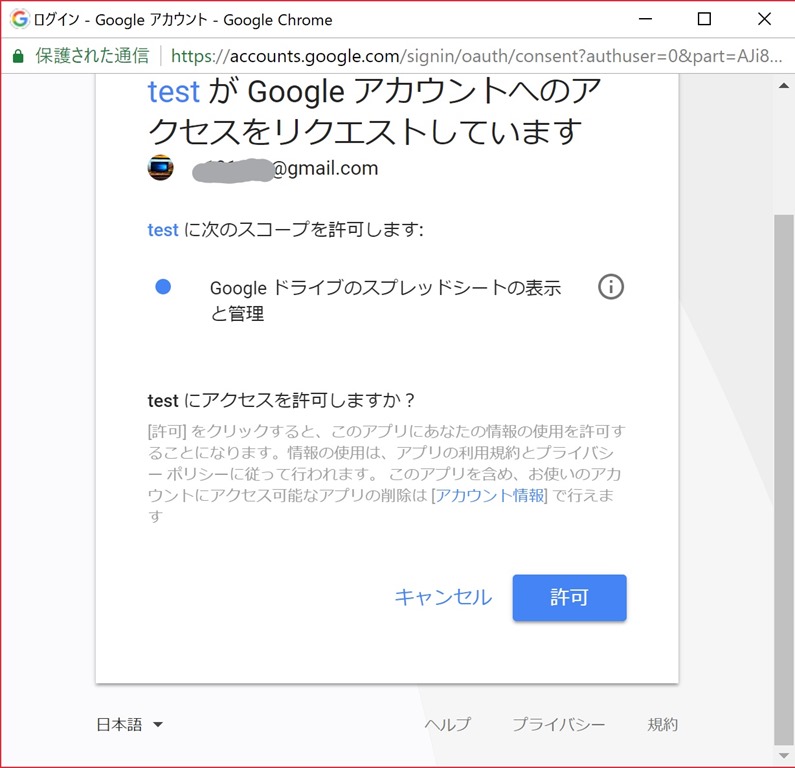Click the info icon beside the spreadsheet scope
Image resolution: width=795 pixels, height=768 pixels.
(x=610, y=287)
